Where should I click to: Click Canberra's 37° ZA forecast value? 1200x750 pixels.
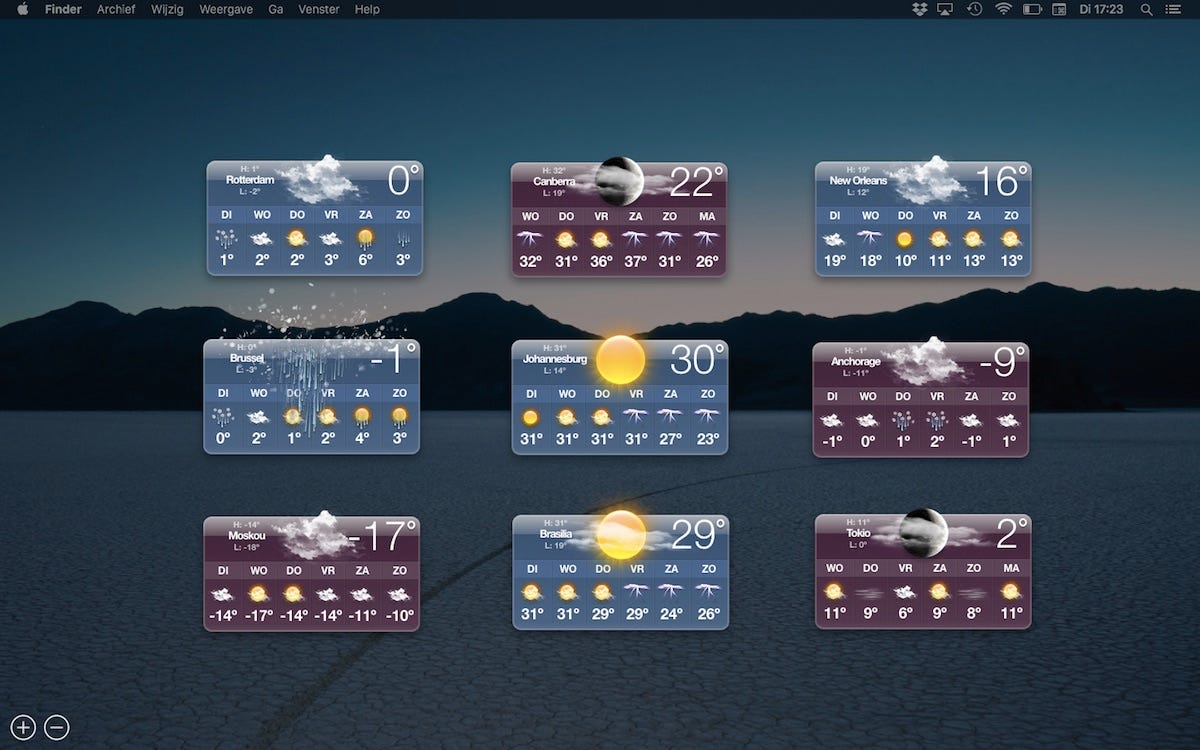point(635,262)
